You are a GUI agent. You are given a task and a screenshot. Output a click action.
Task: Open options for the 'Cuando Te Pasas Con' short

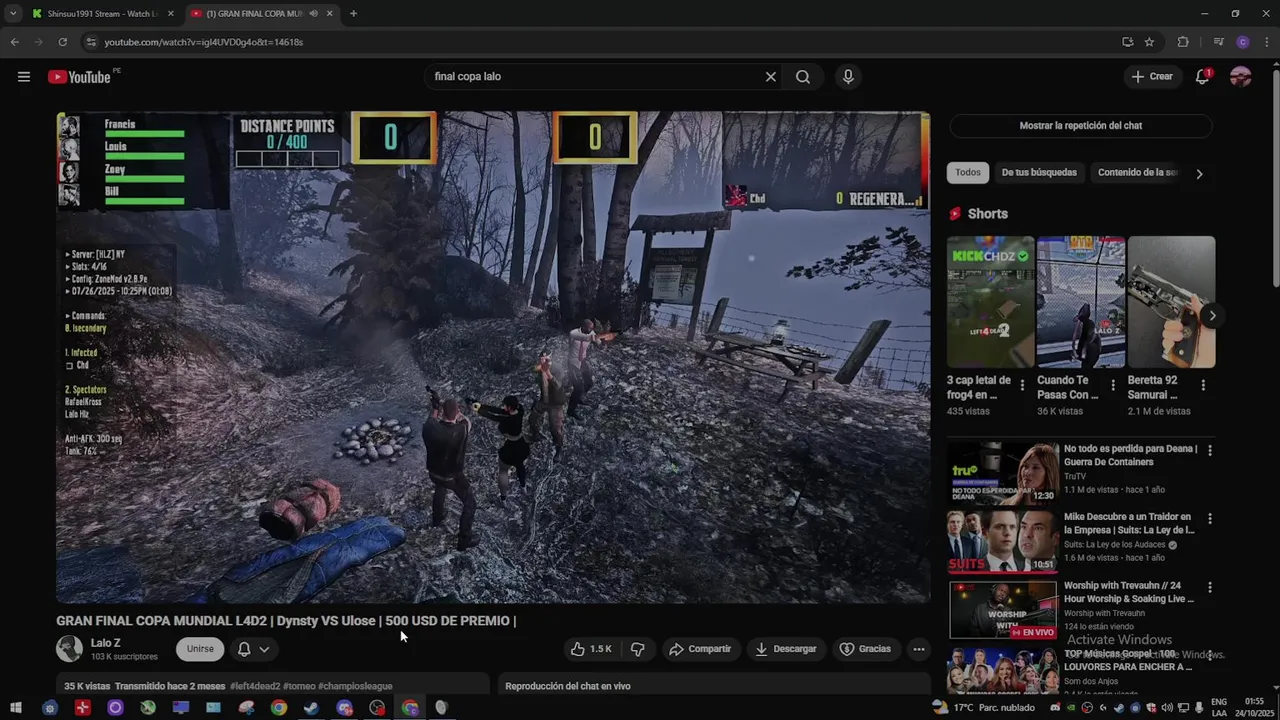point(1113,385)
